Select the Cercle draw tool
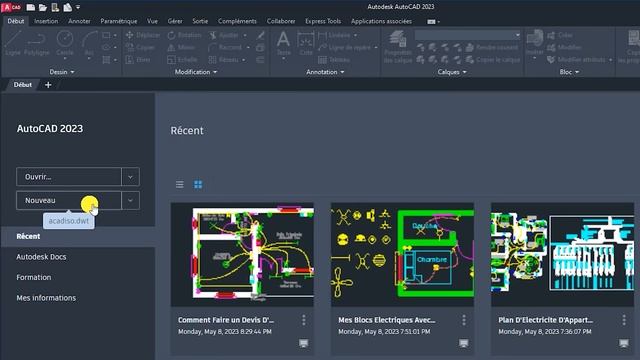This screenshot has width=640, height=360. pos(65,43)
